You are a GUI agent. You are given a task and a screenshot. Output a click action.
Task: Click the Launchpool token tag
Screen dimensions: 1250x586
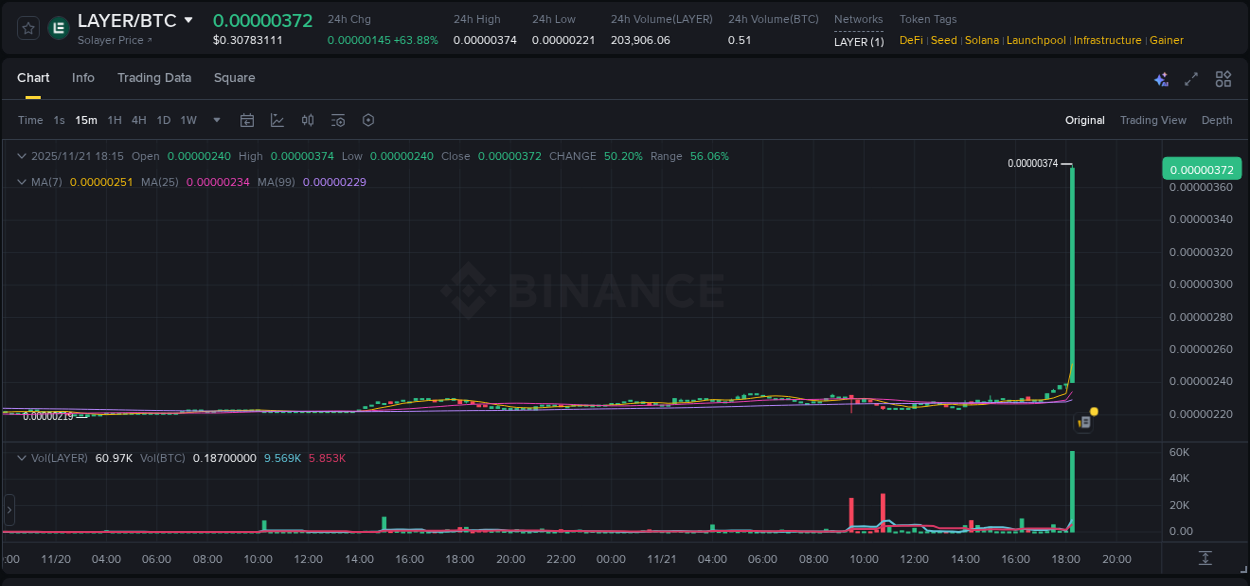(1036, 40)
